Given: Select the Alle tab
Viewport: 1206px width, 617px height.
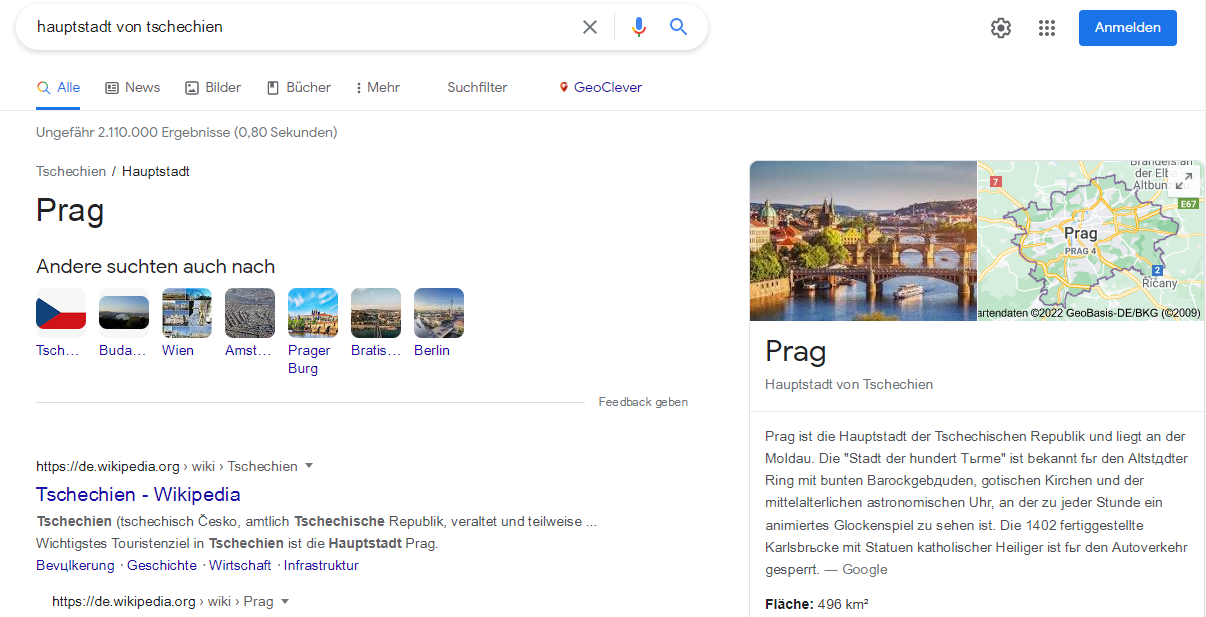Looking at the screenshot, I should coord(58,88).
